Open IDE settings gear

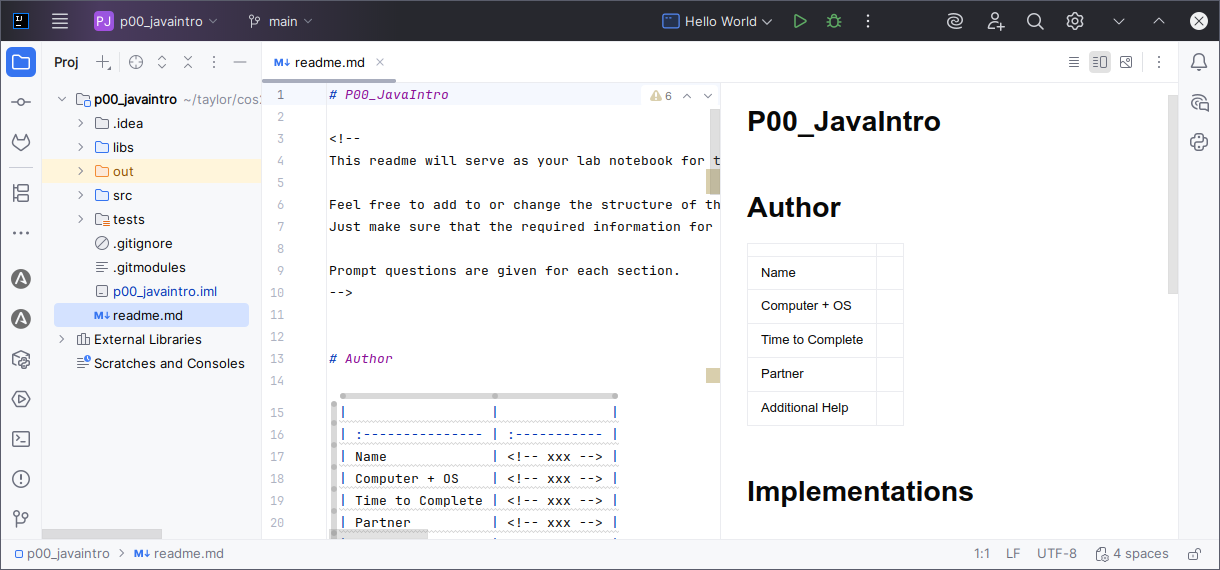click(1075, 21)
